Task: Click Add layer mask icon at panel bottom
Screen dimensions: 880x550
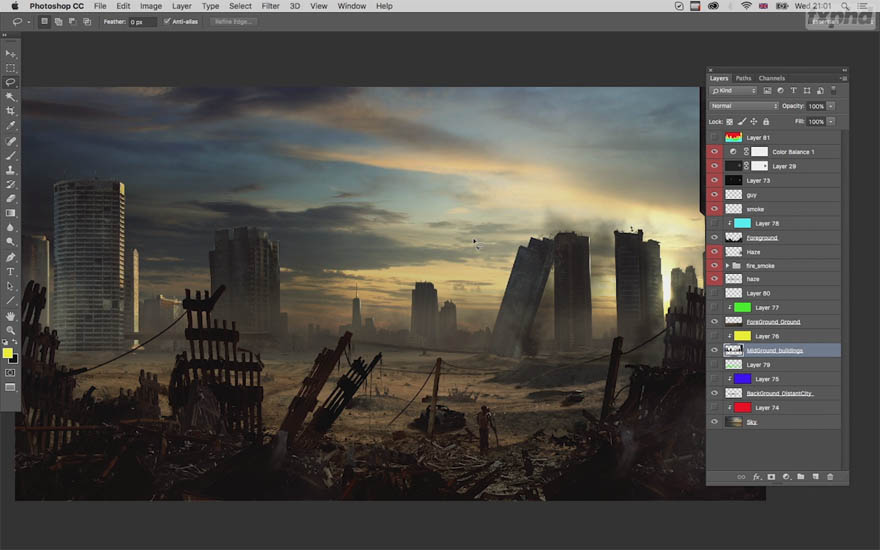Action: pyautogui.click(x=771, y=477)
